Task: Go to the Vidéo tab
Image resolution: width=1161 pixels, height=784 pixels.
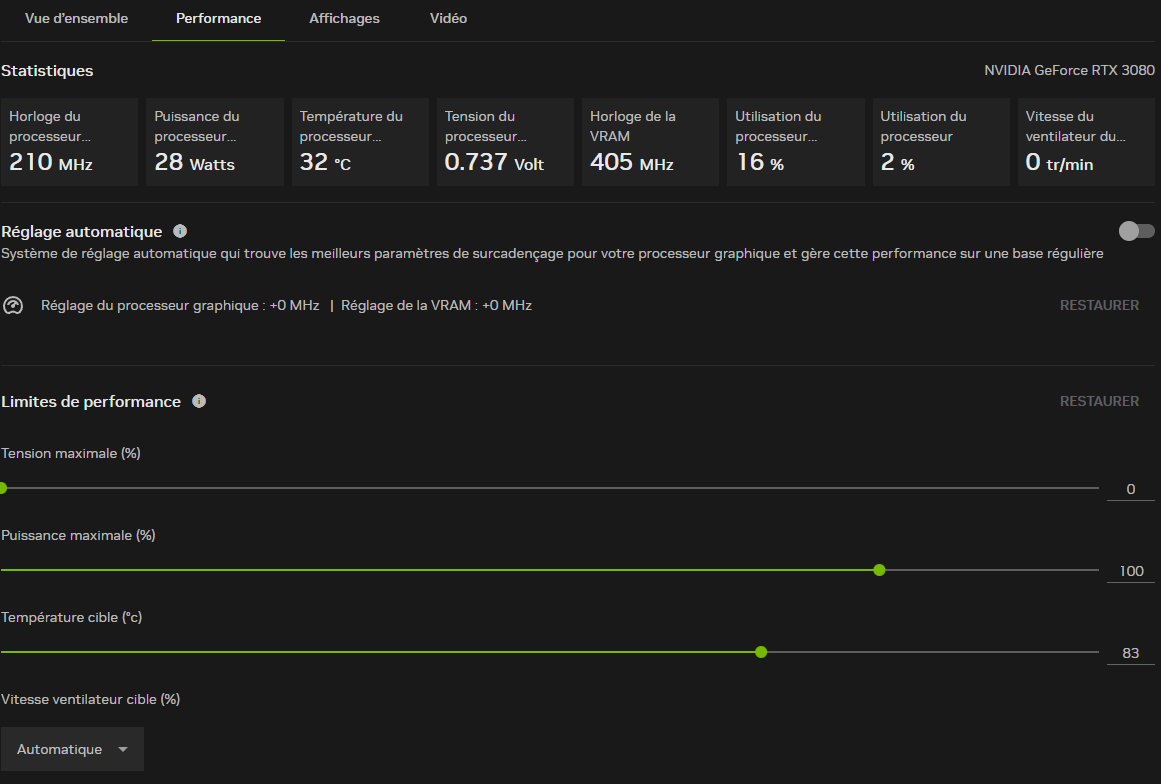Action: click(448, 19)
